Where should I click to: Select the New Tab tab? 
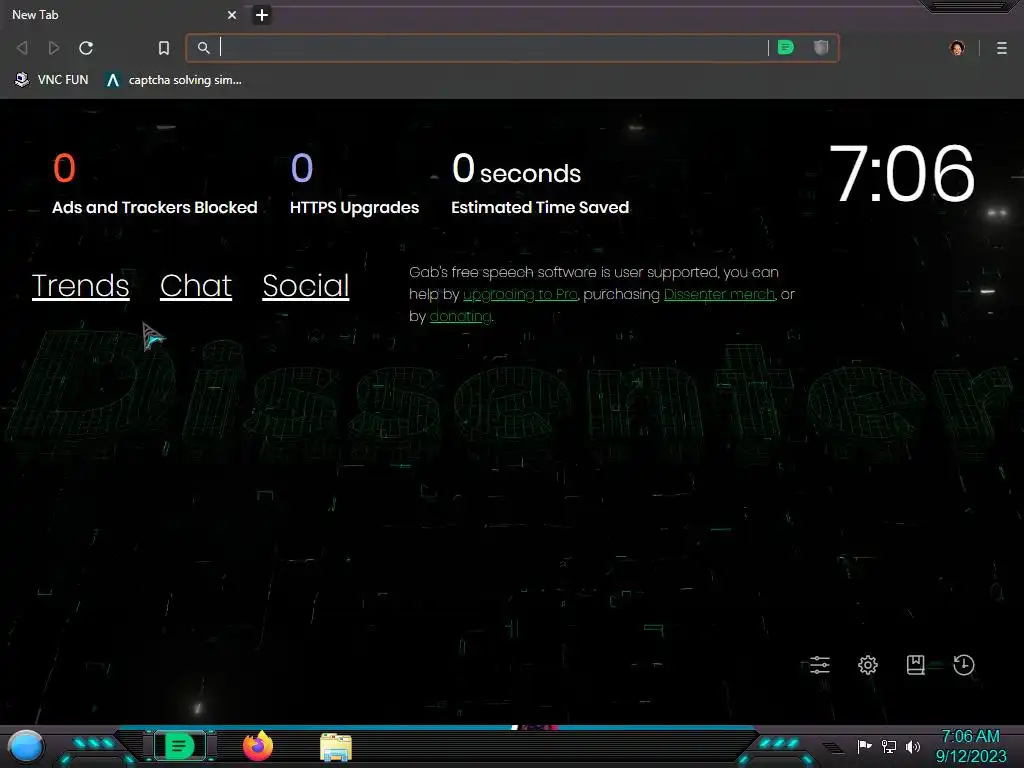tap(123, 14)
